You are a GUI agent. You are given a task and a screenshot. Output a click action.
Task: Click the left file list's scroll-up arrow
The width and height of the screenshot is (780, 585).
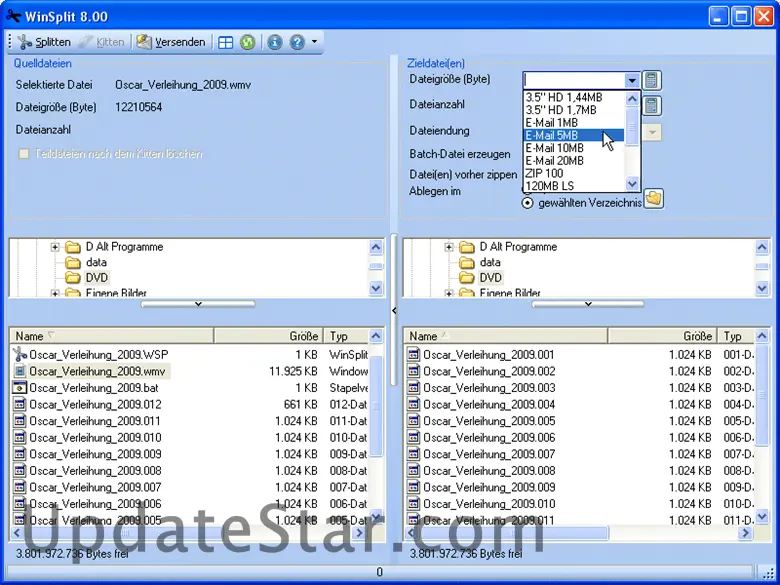[376, 336]
